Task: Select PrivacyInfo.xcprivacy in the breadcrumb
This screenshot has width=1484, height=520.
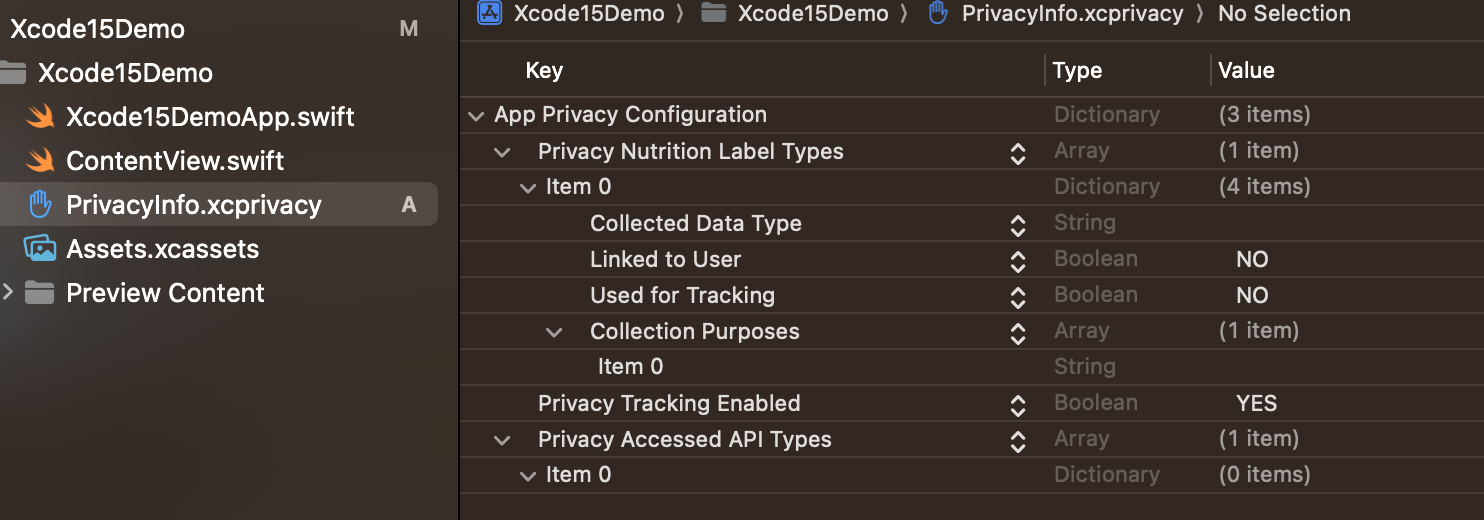Action: (x=1072, y=14)
